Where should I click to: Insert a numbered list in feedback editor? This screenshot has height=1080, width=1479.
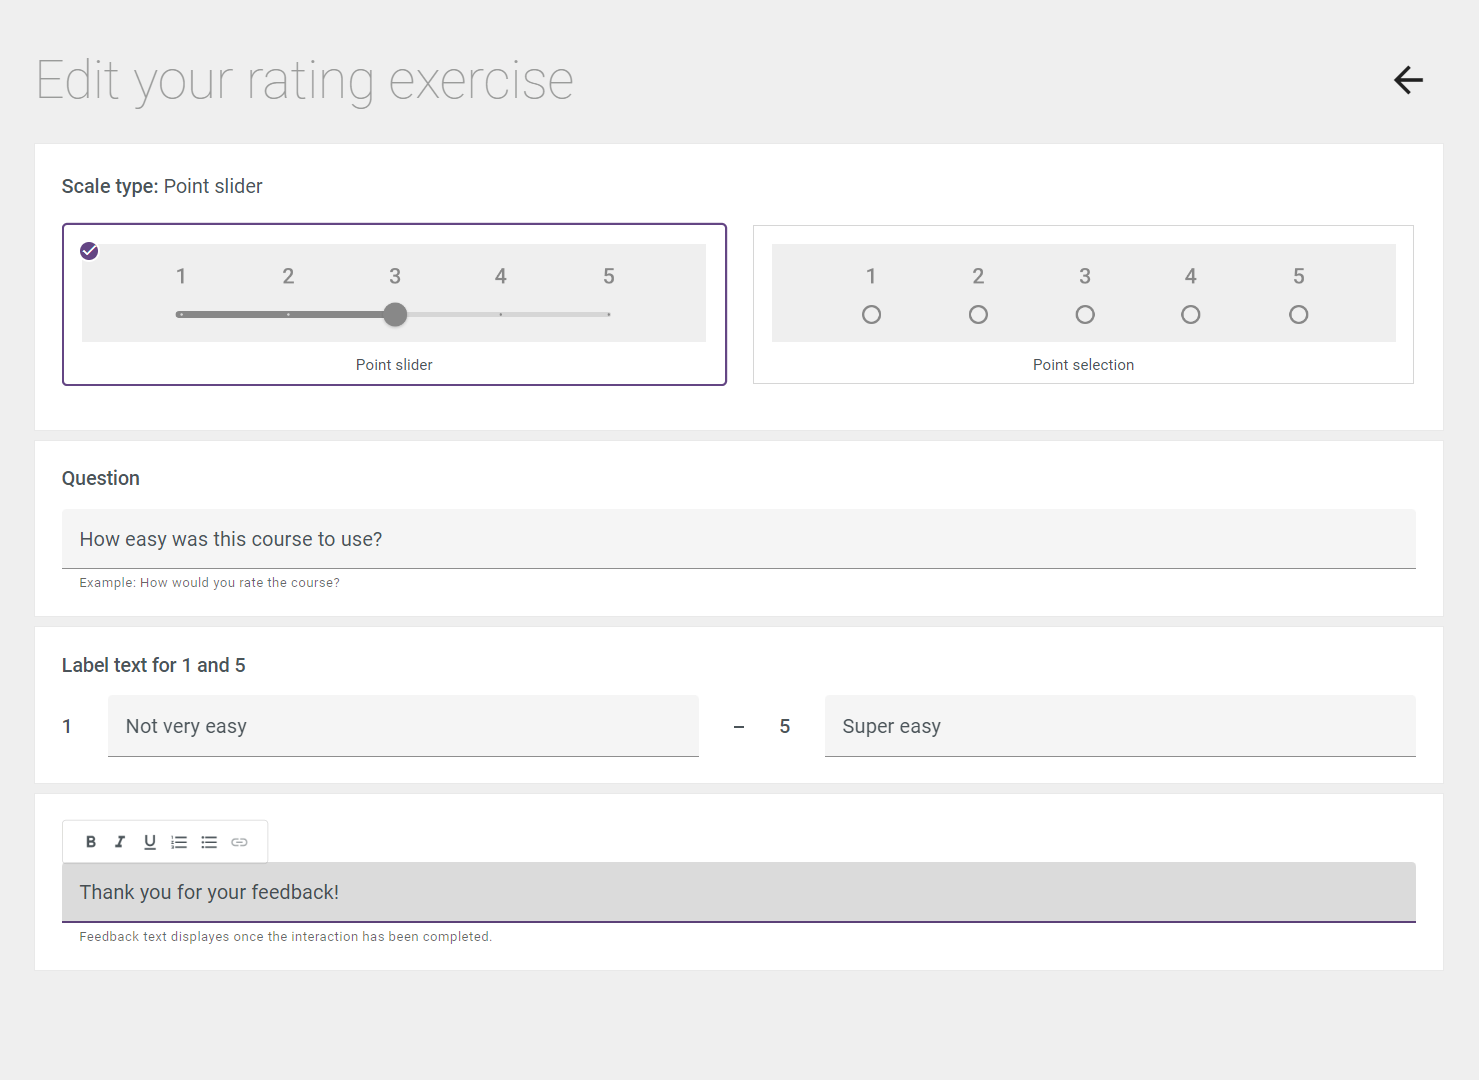[179, 842]
